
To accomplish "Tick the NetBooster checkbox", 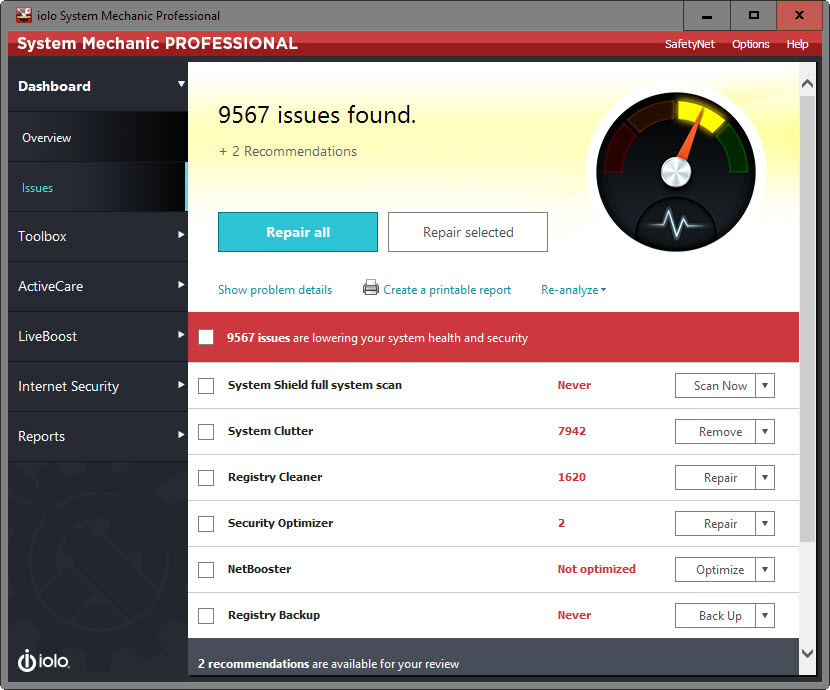I will 206,570.
